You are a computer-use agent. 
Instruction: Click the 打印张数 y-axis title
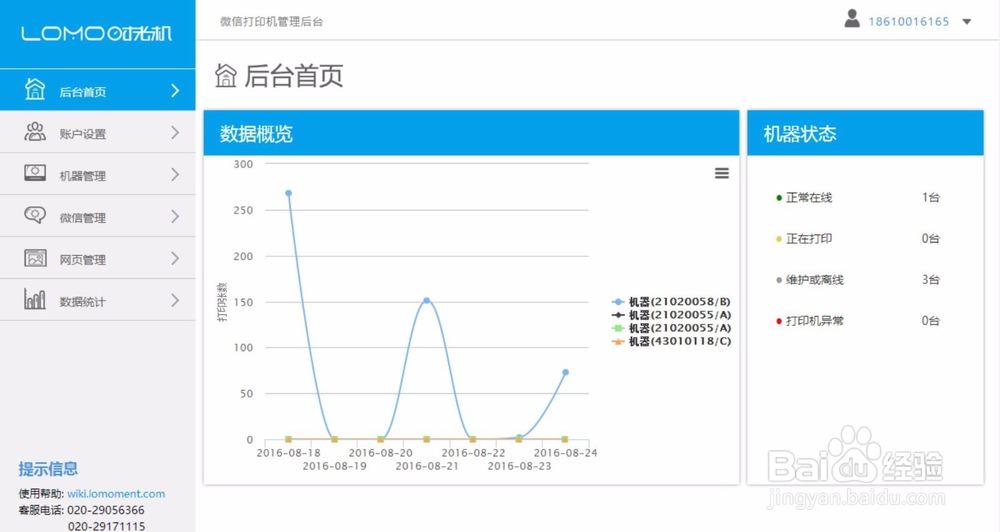click(x=222, y=302)
